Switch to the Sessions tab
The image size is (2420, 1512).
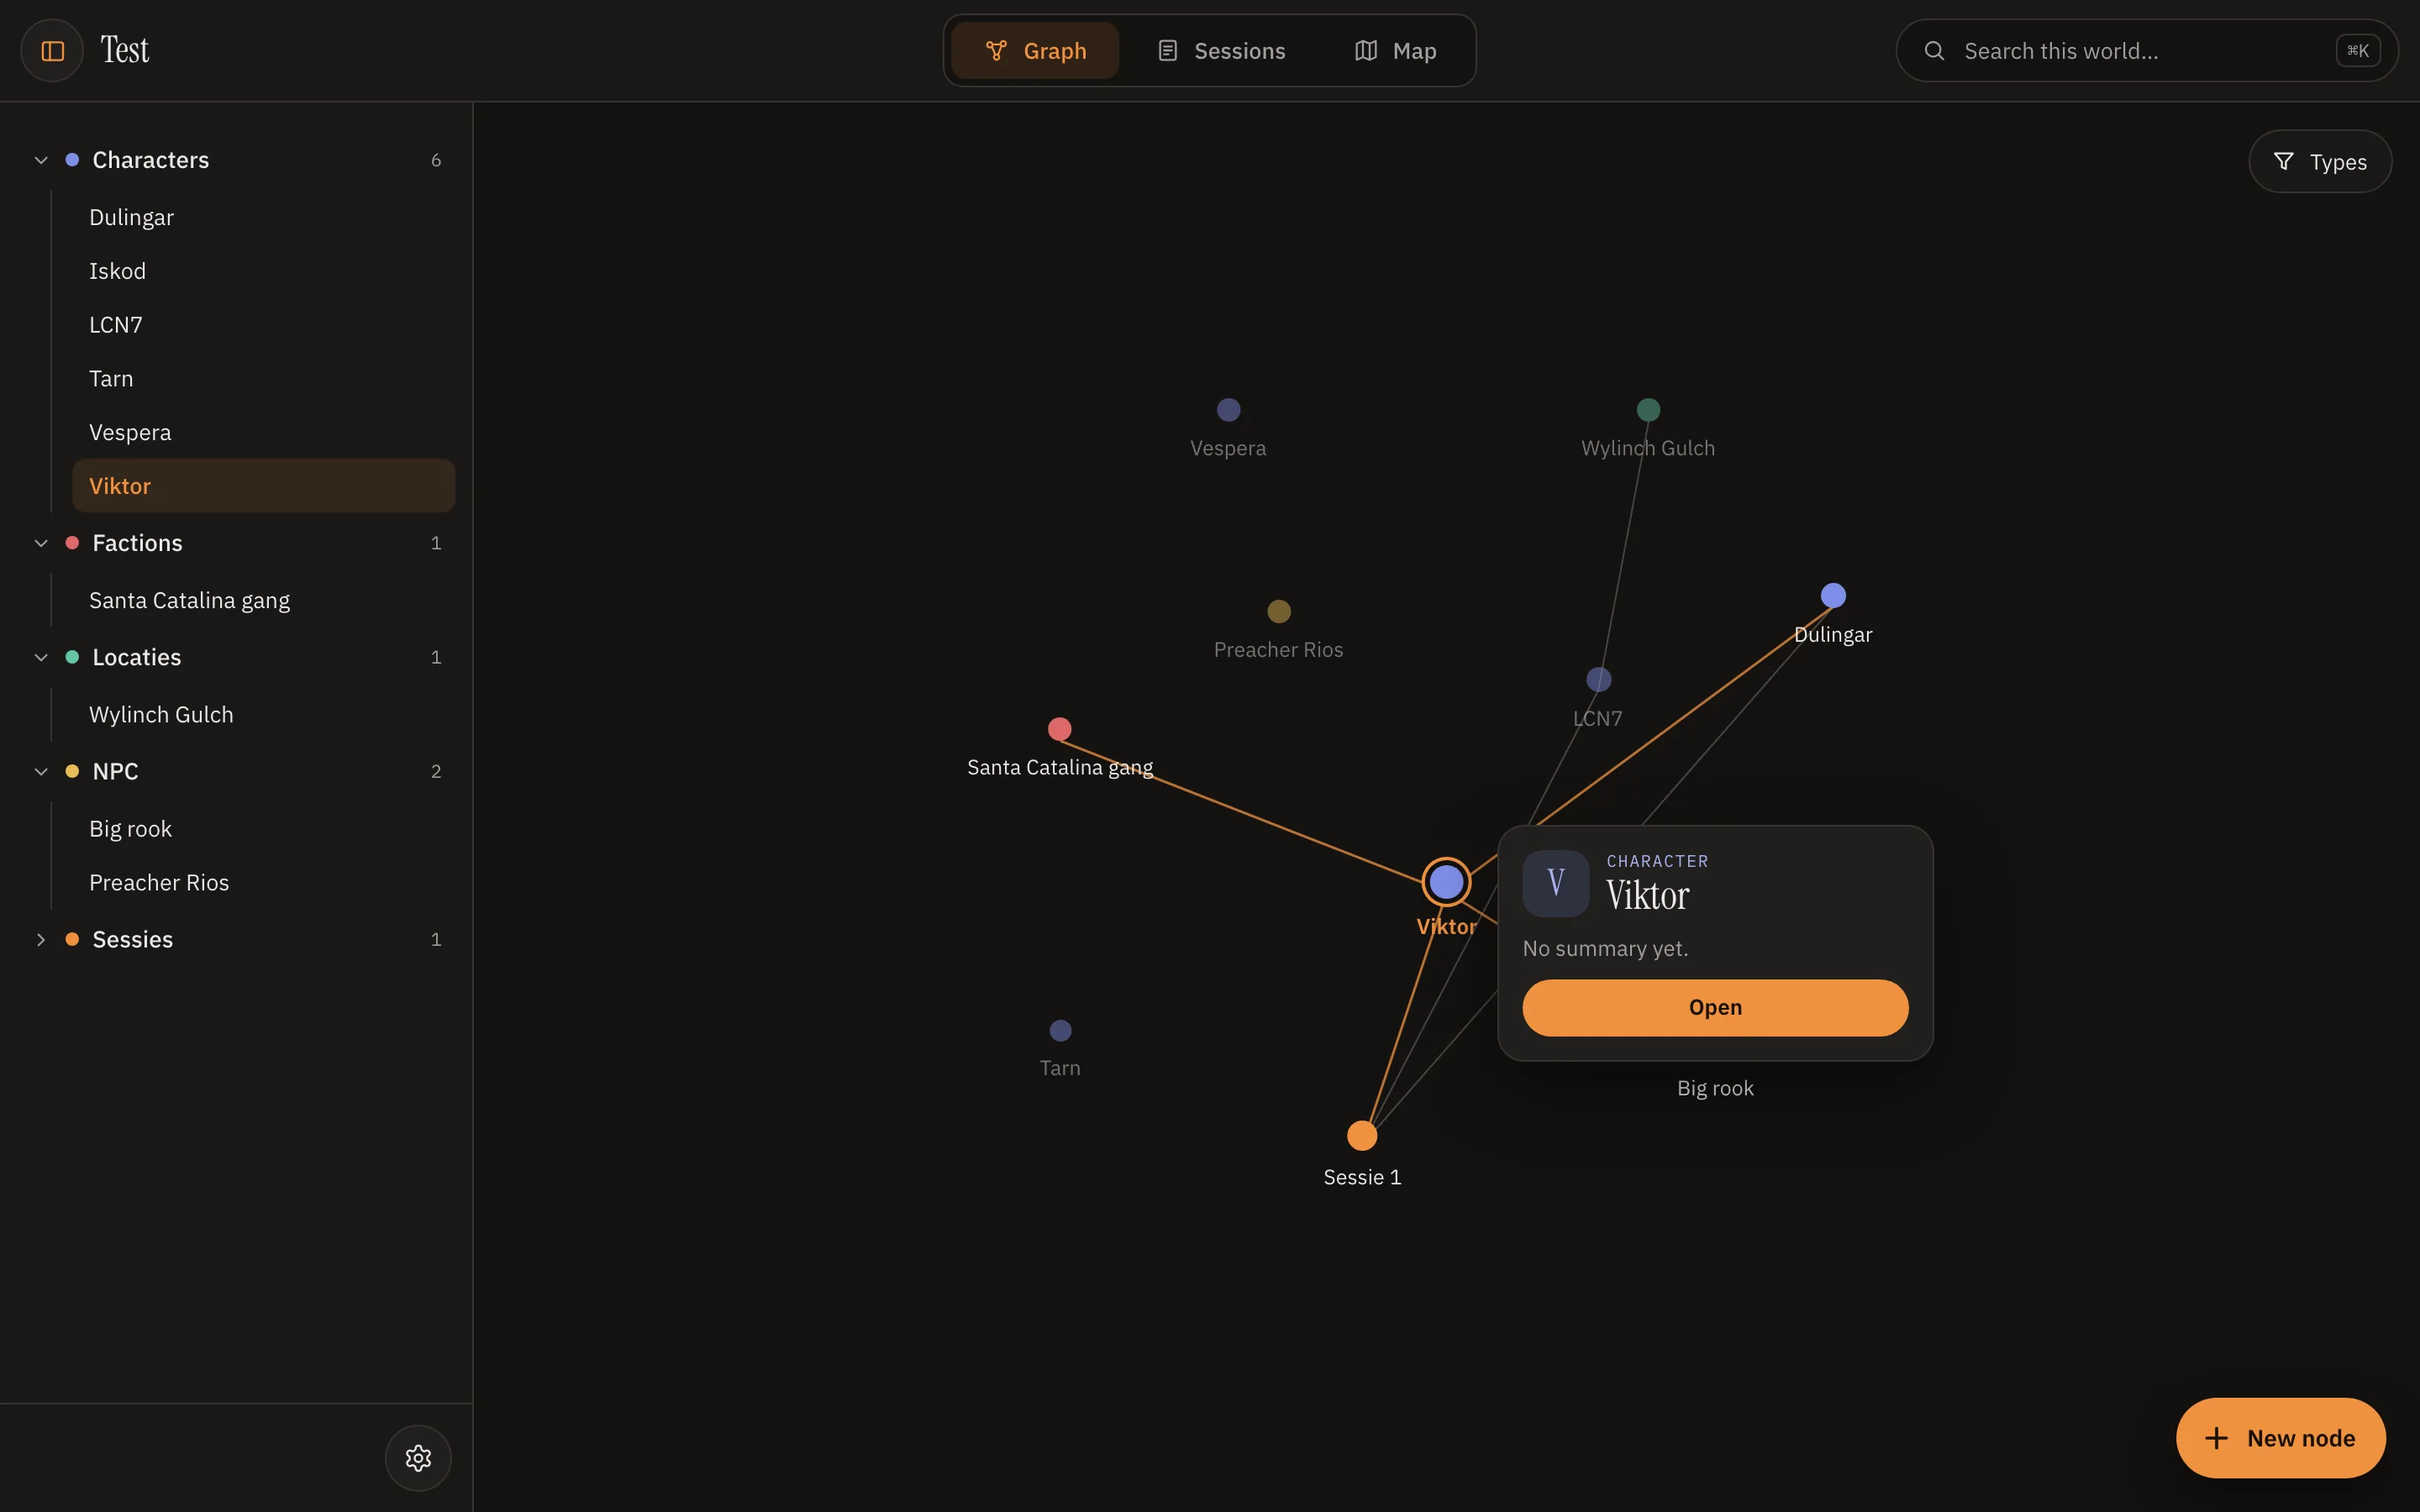1221,51
